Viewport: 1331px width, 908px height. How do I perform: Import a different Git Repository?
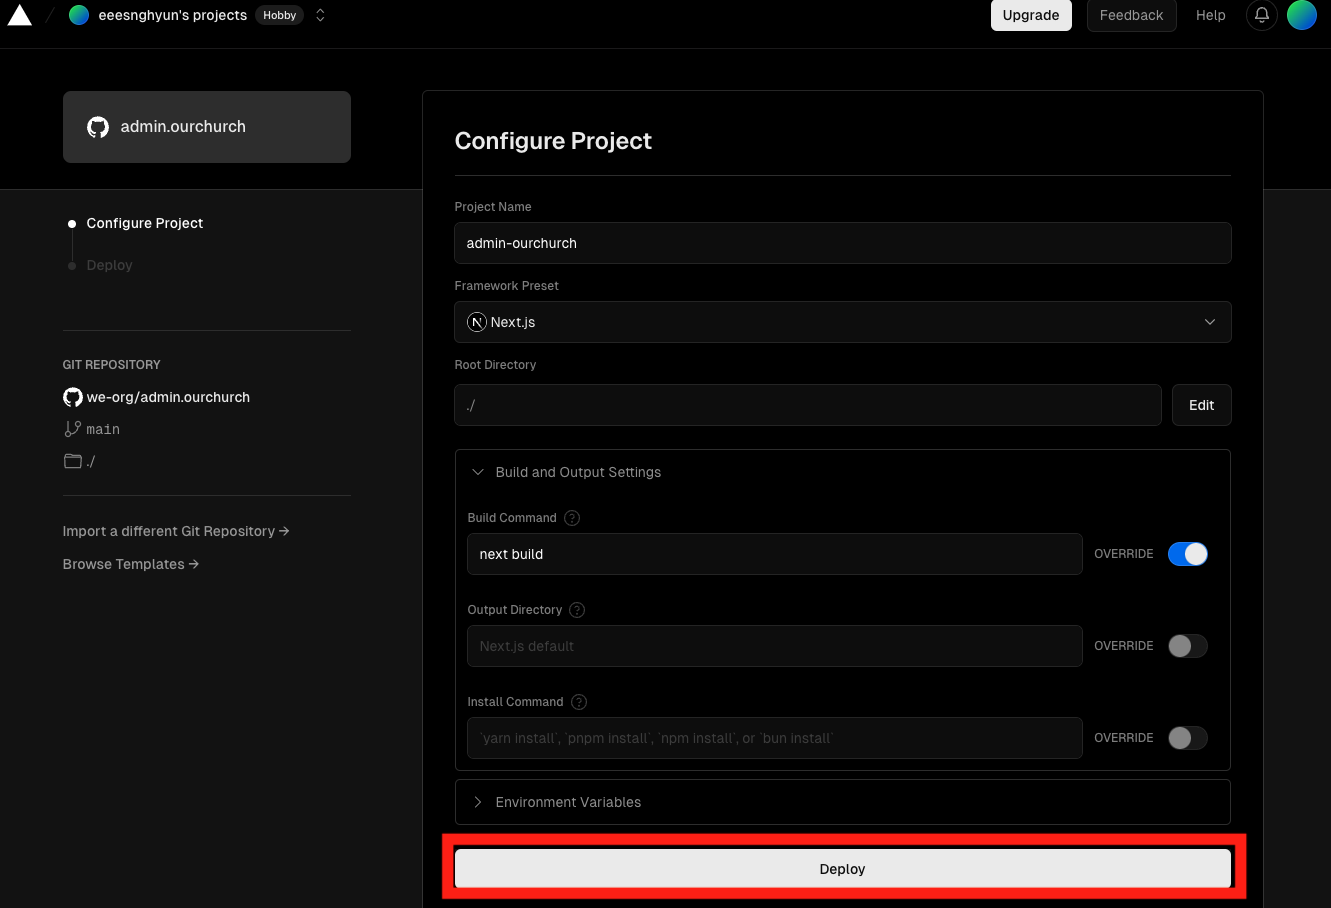(176, 531)
